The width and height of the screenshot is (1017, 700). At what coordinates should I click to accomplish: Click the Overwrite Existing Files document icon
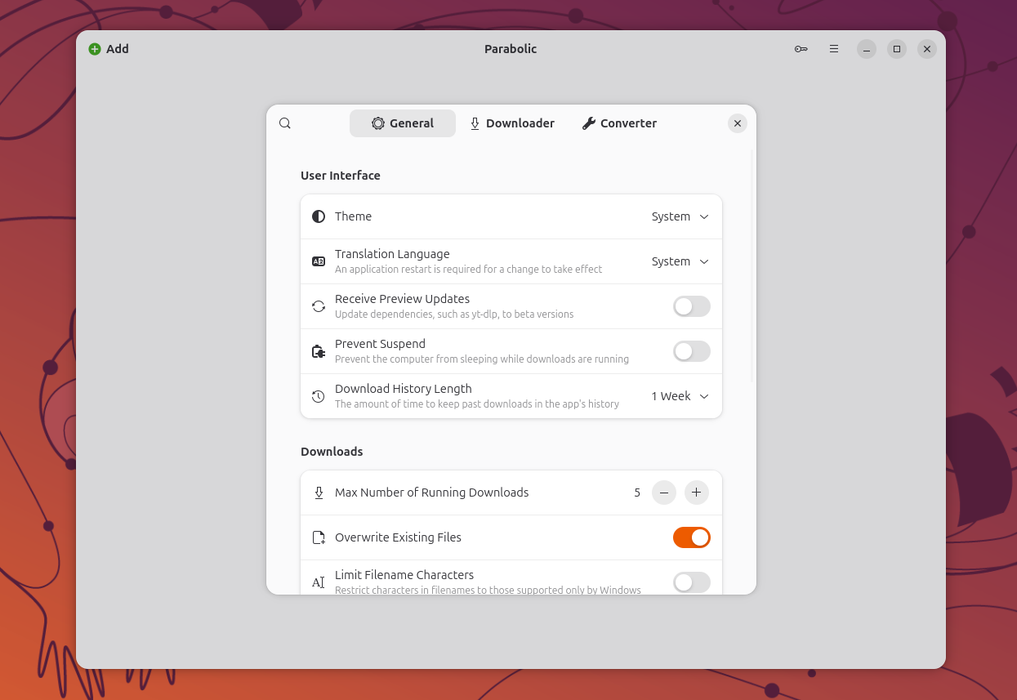click(318, 537)
